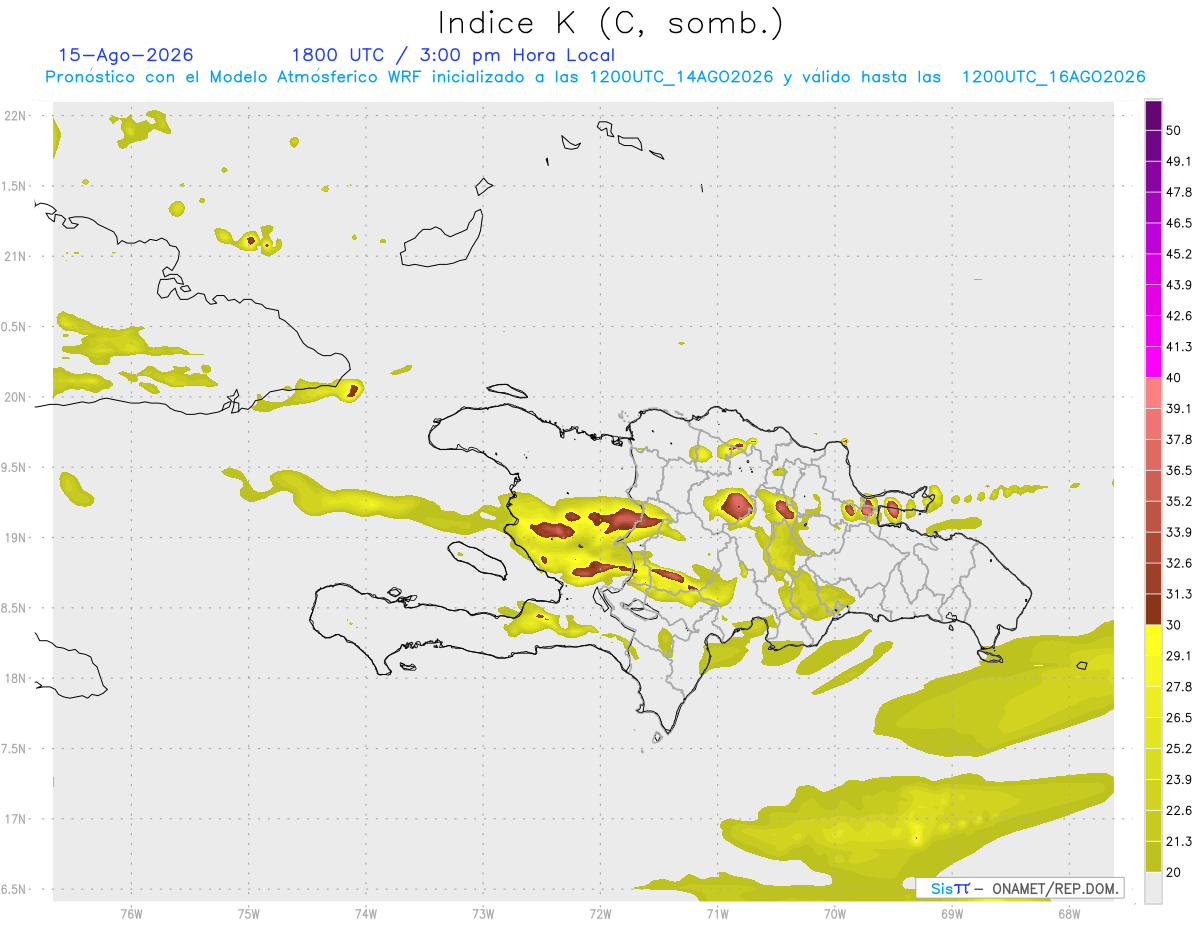Pick the dark purple legend band between 49.1 and 50
Viewport: 1200px width, 927px height.
pos(1154,146)
